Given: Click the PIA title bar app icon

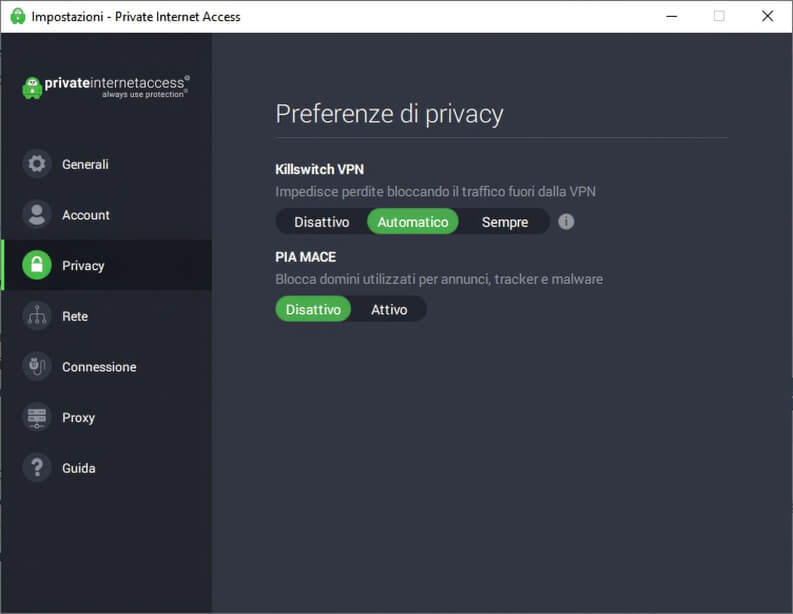Looking at the screenshot, I should (18, 16).
